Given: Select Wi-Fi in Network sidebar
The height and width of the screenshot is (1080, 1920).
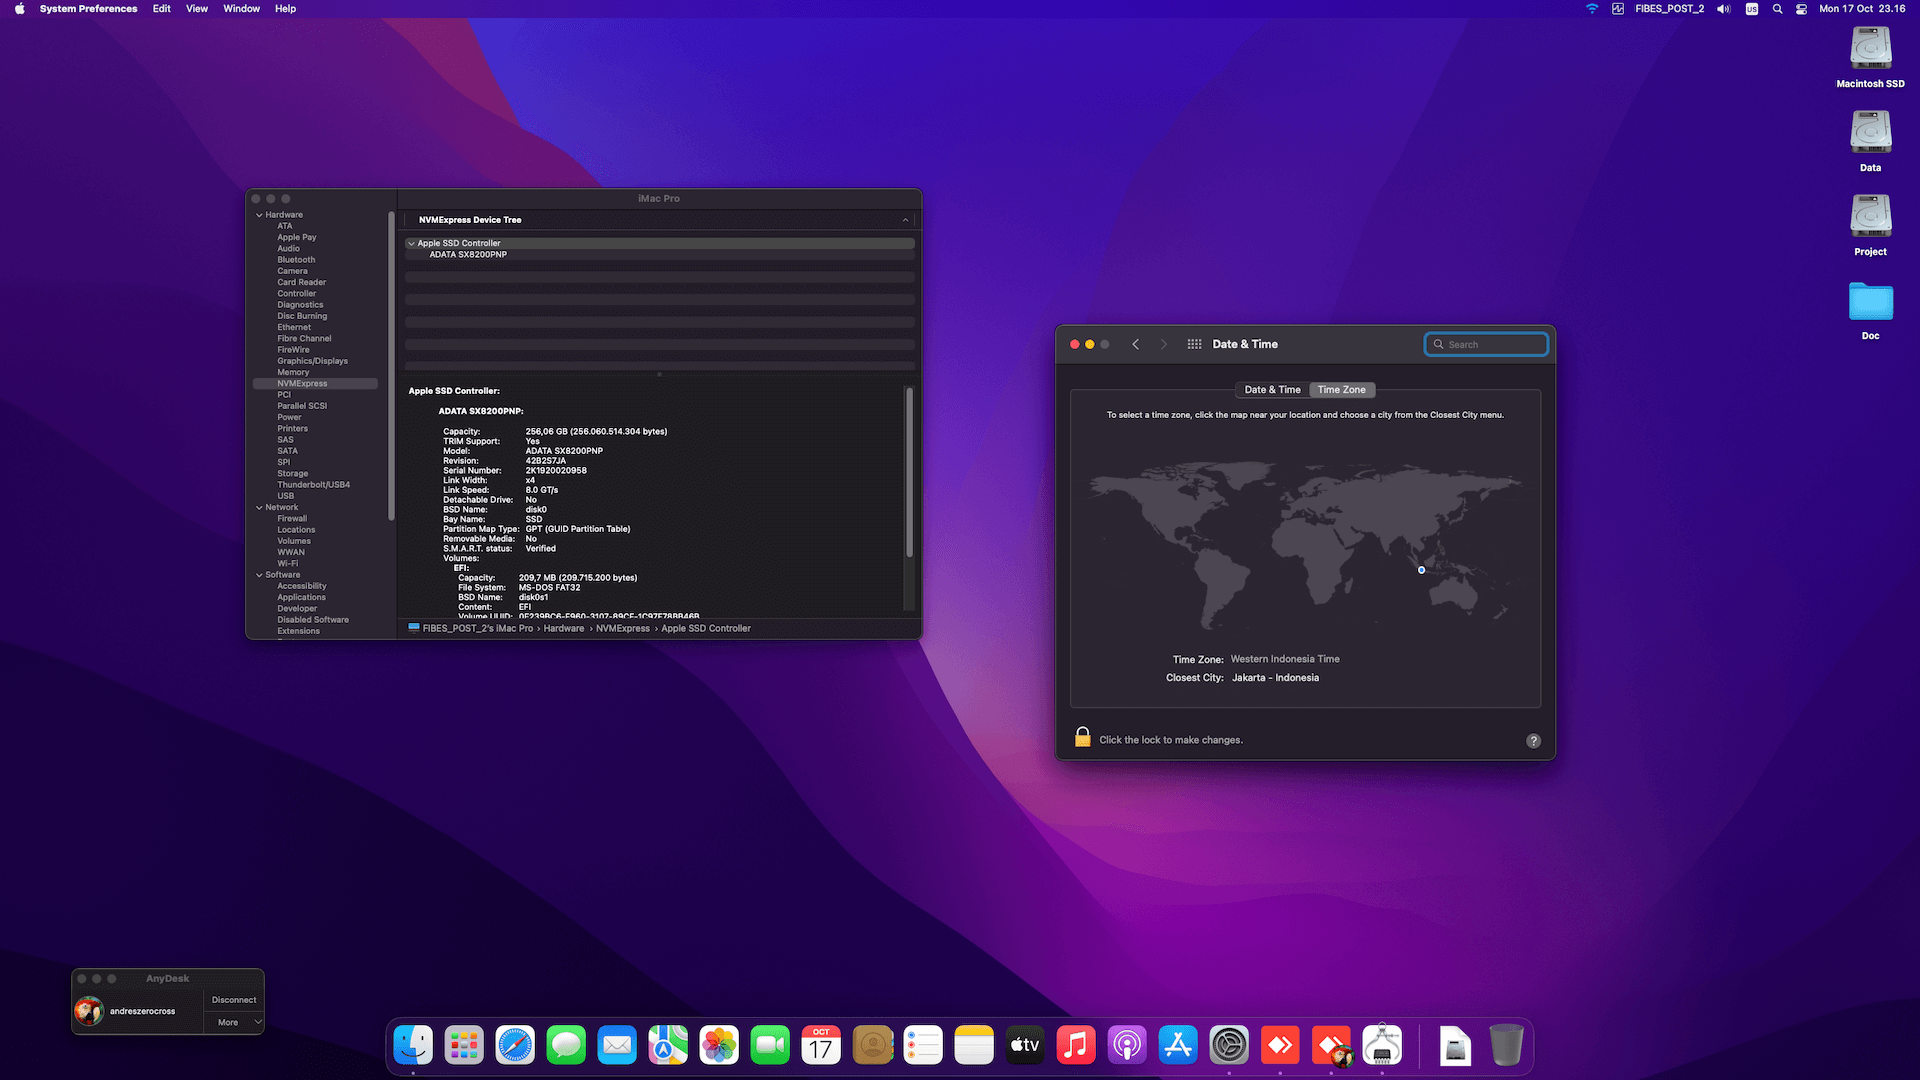Looking at the screenshot, I should (x=288, y=564).
